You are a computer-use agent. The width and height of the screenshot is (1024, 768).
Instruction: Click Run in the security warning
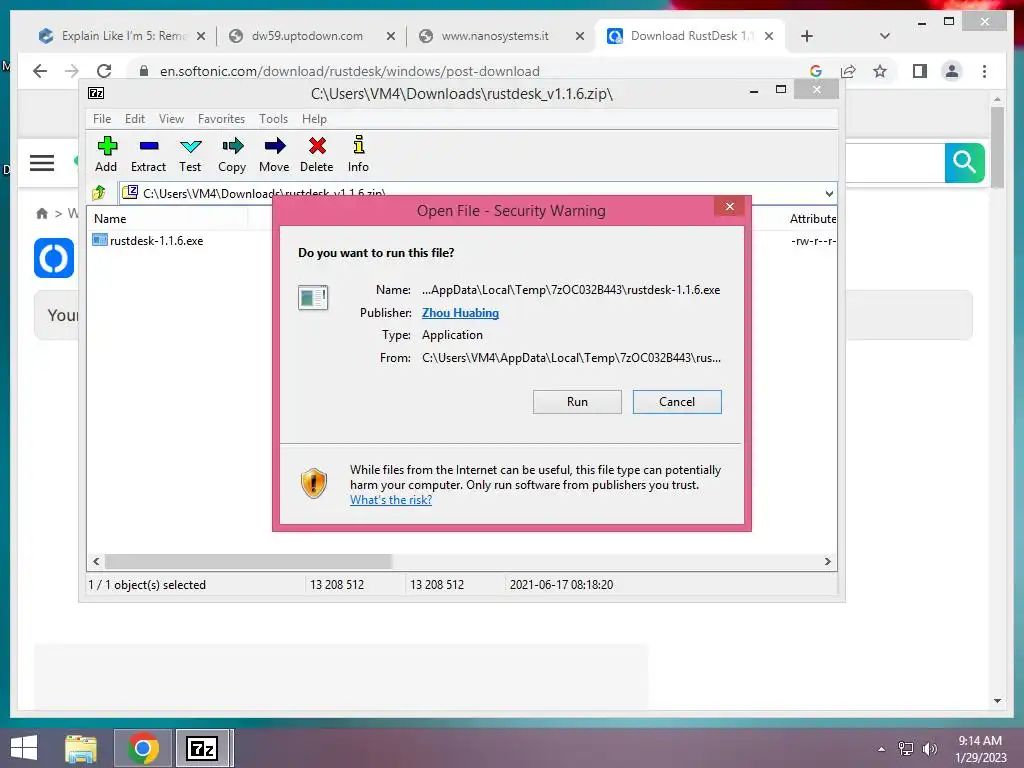(x=577, y=402)
